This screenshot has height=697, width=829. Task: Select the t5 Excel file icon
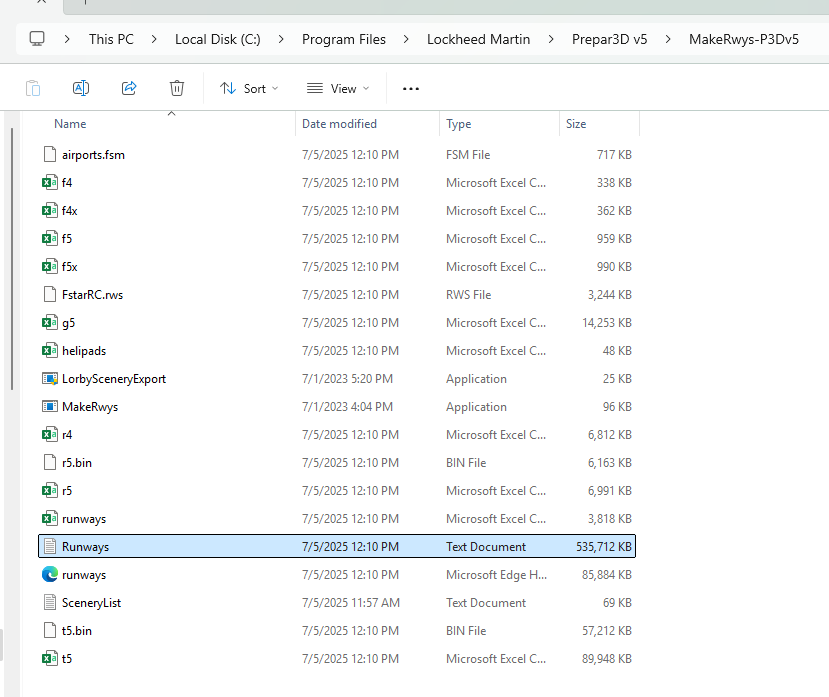click(50, 658)
